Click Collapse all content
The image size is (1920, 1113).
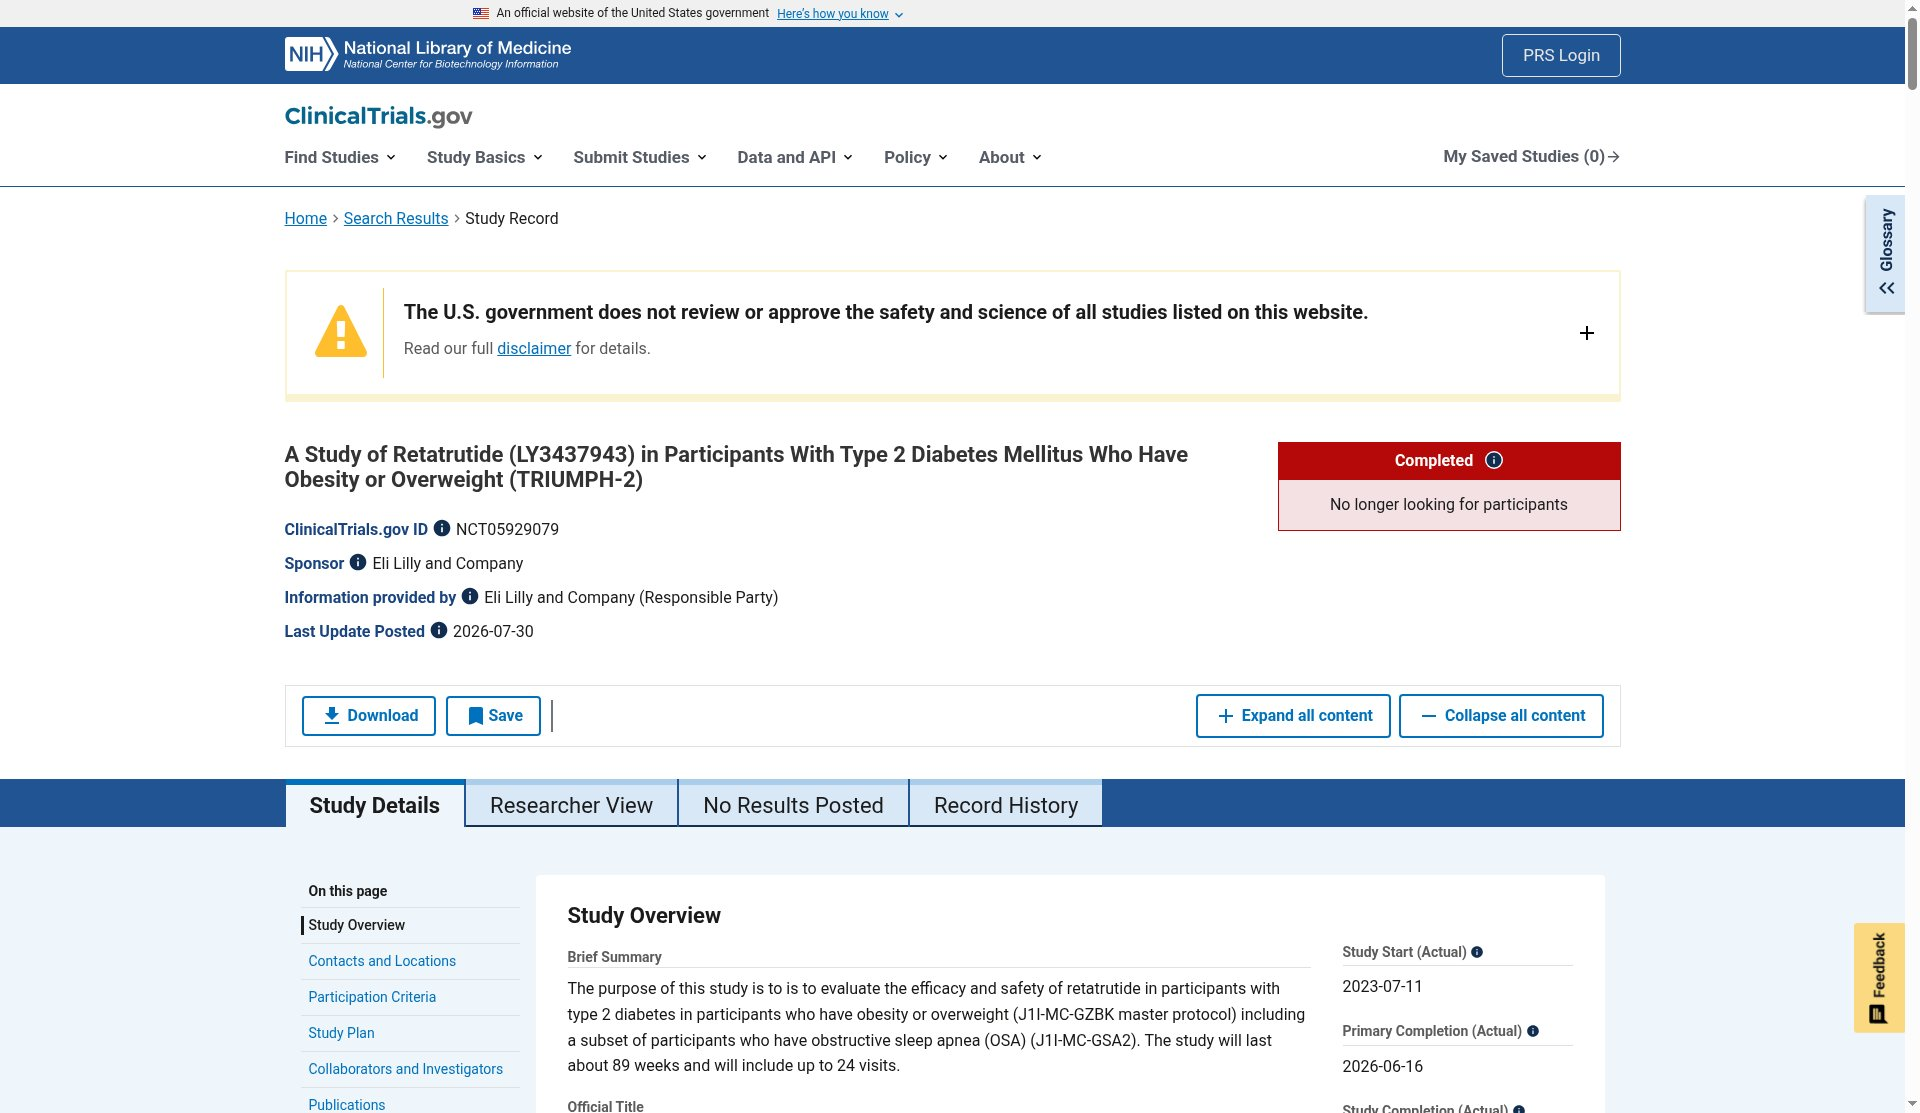coord(1501,716)
